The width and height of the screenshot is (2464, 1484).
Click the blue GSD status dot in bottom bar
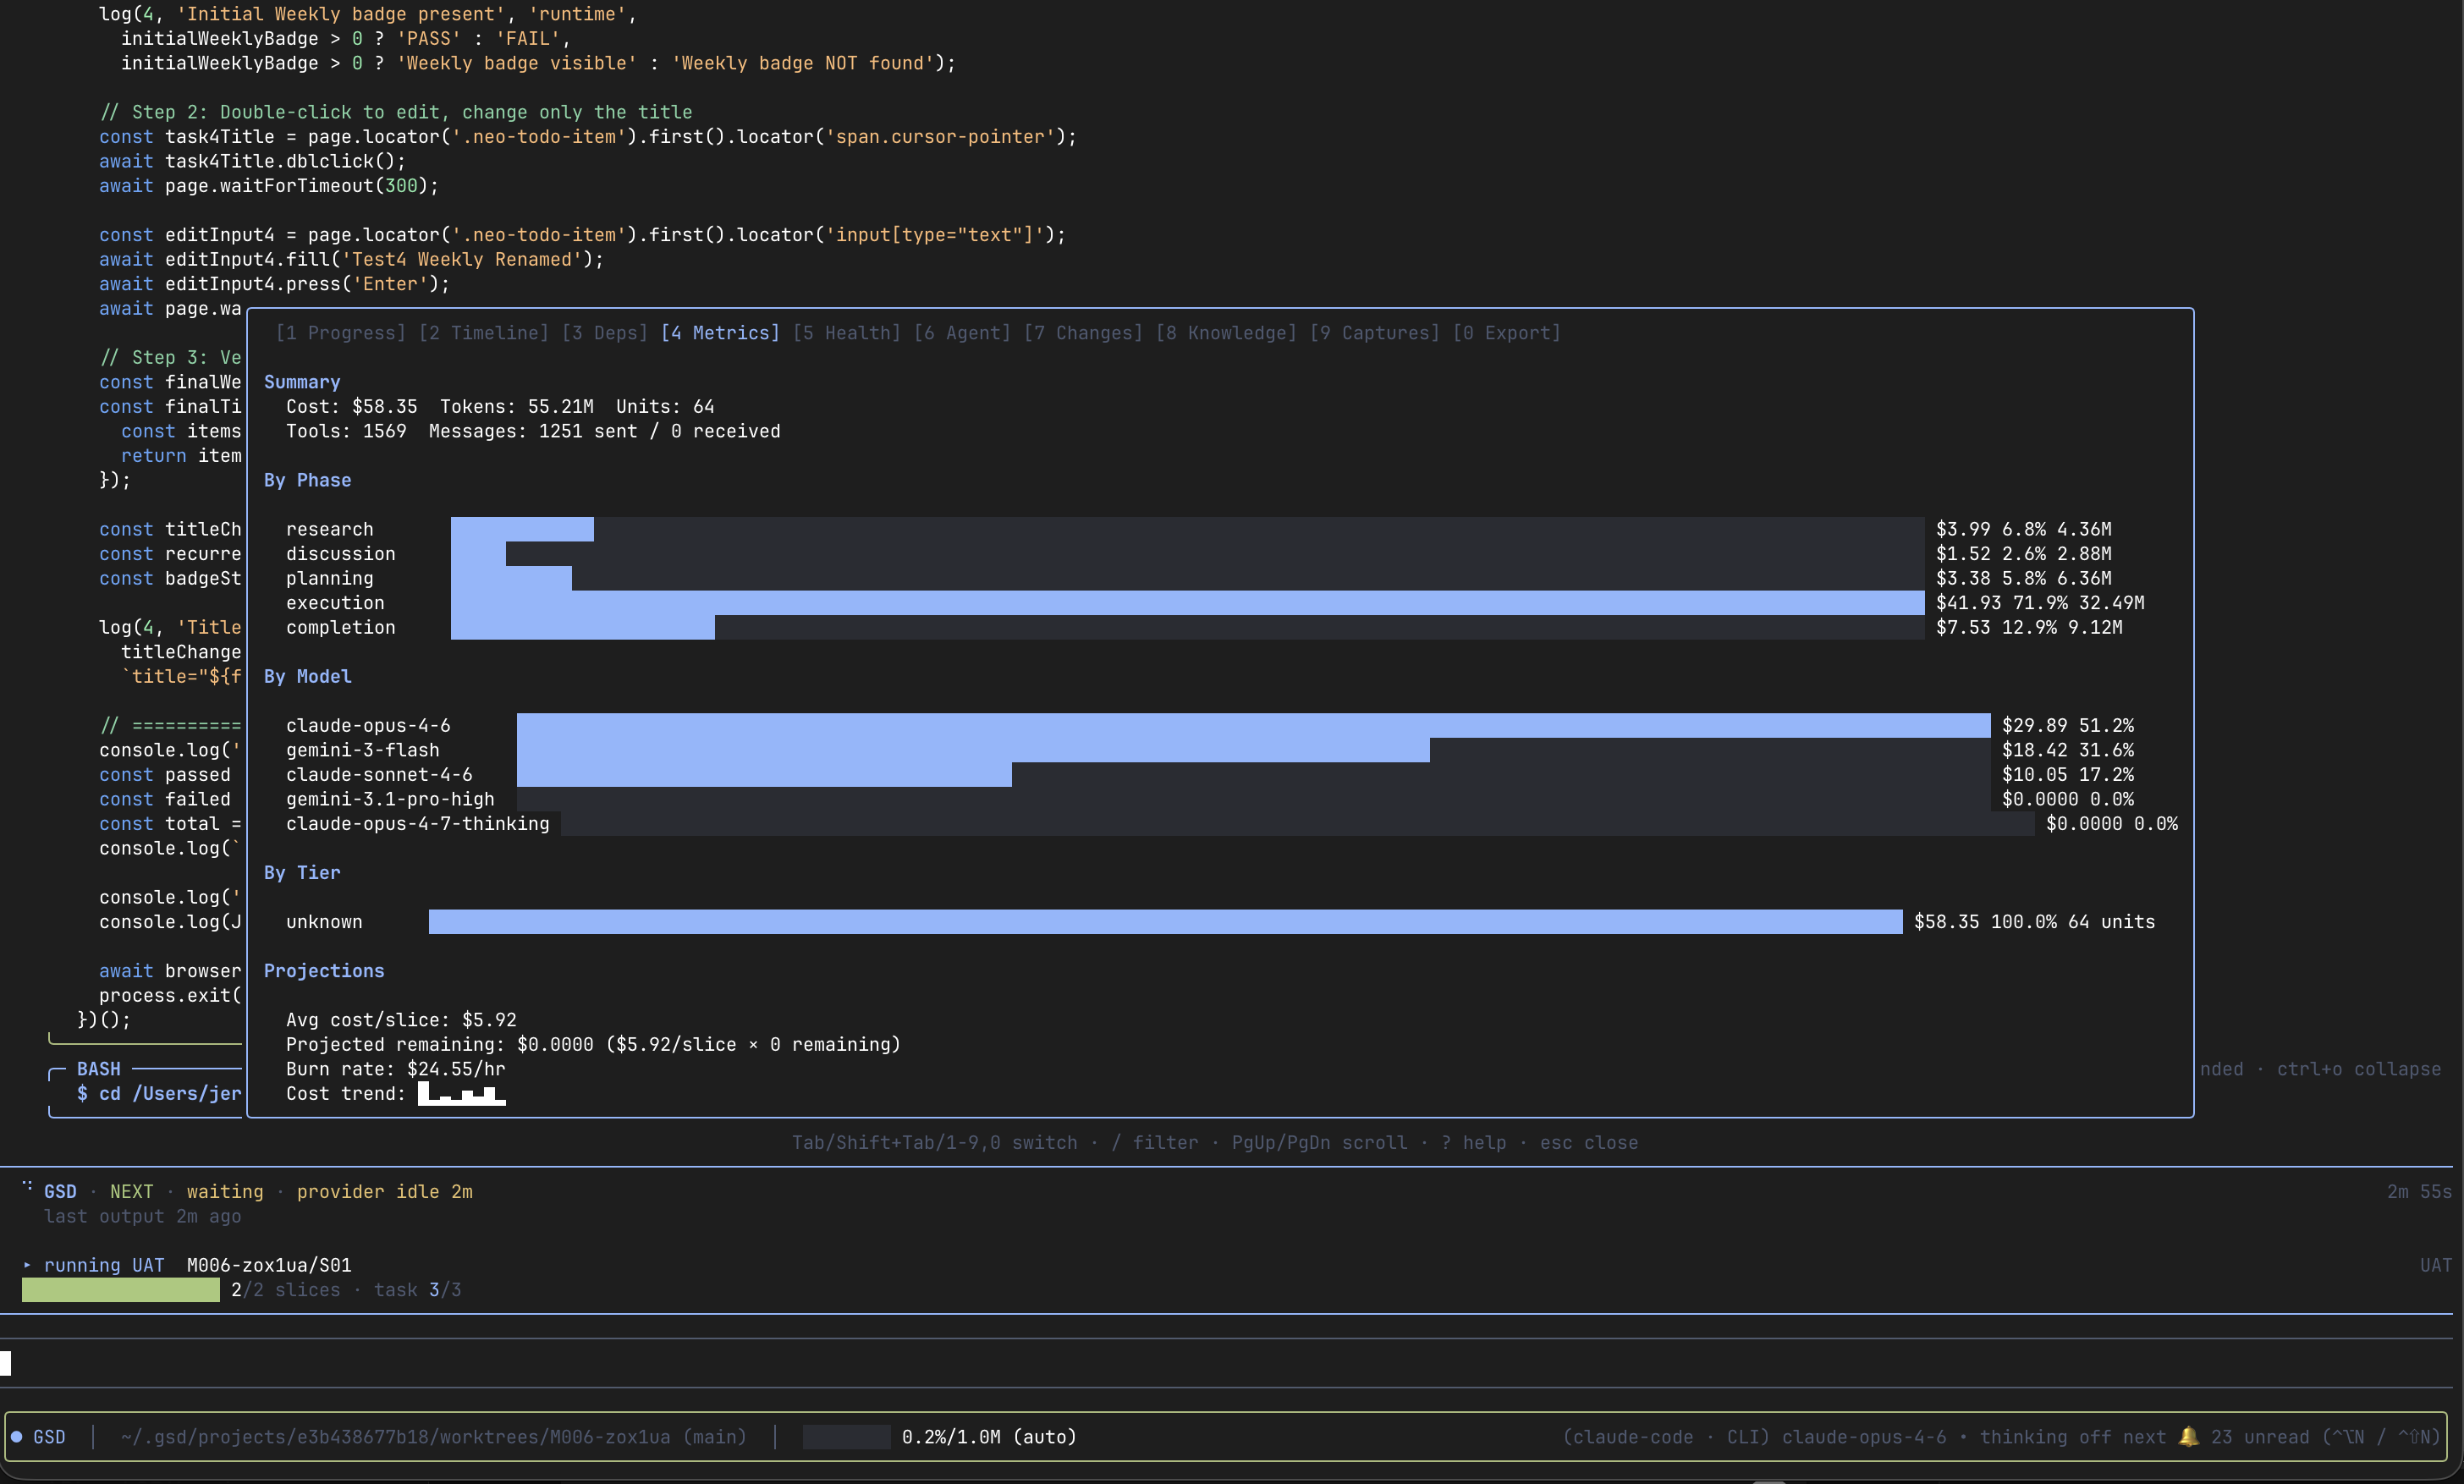16,1437
